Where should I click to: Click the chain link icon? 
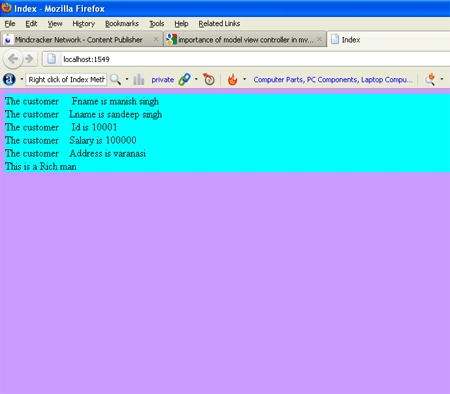point(184,79)
